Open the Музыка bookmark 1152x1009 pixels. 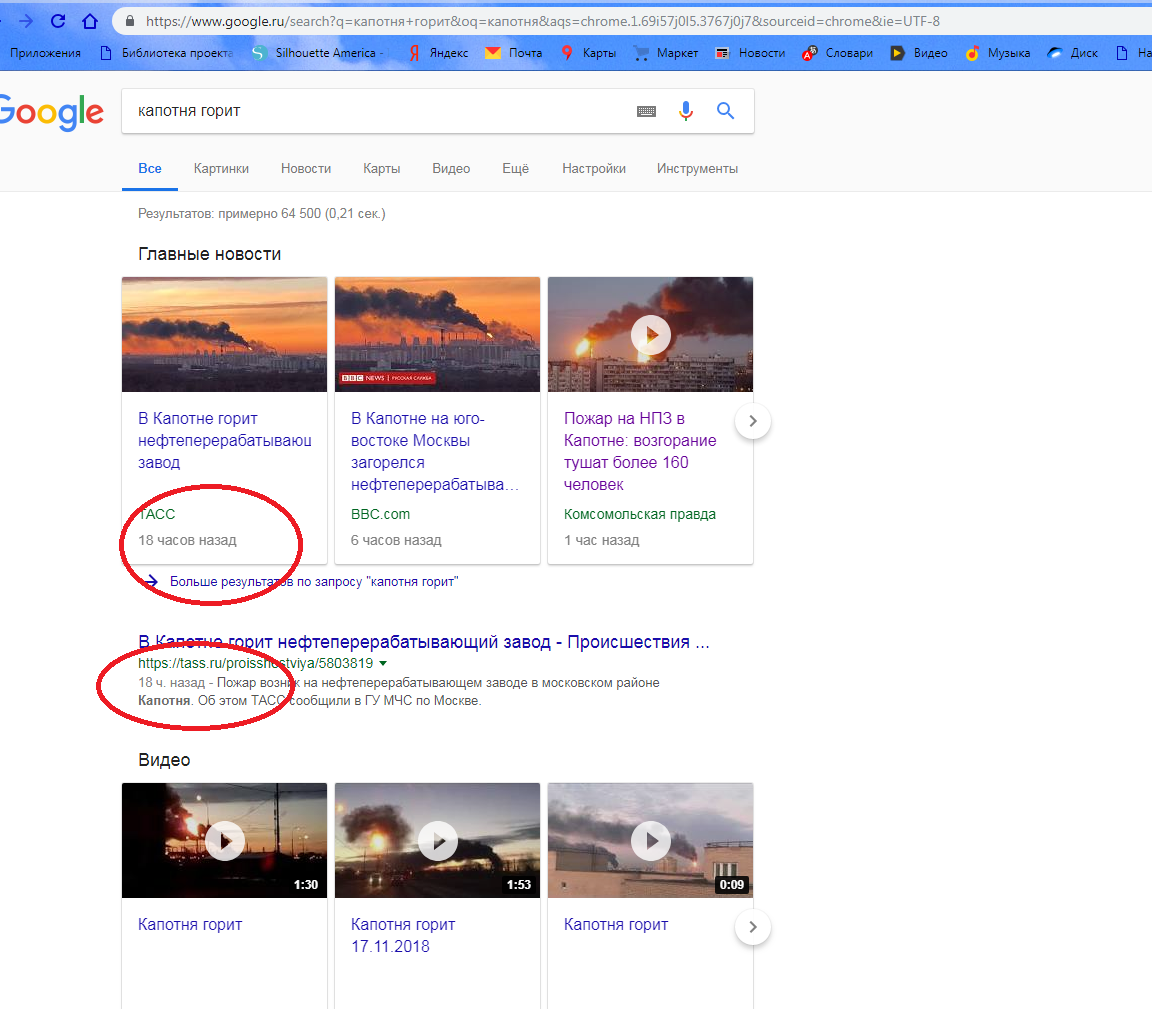pos(998,53)
